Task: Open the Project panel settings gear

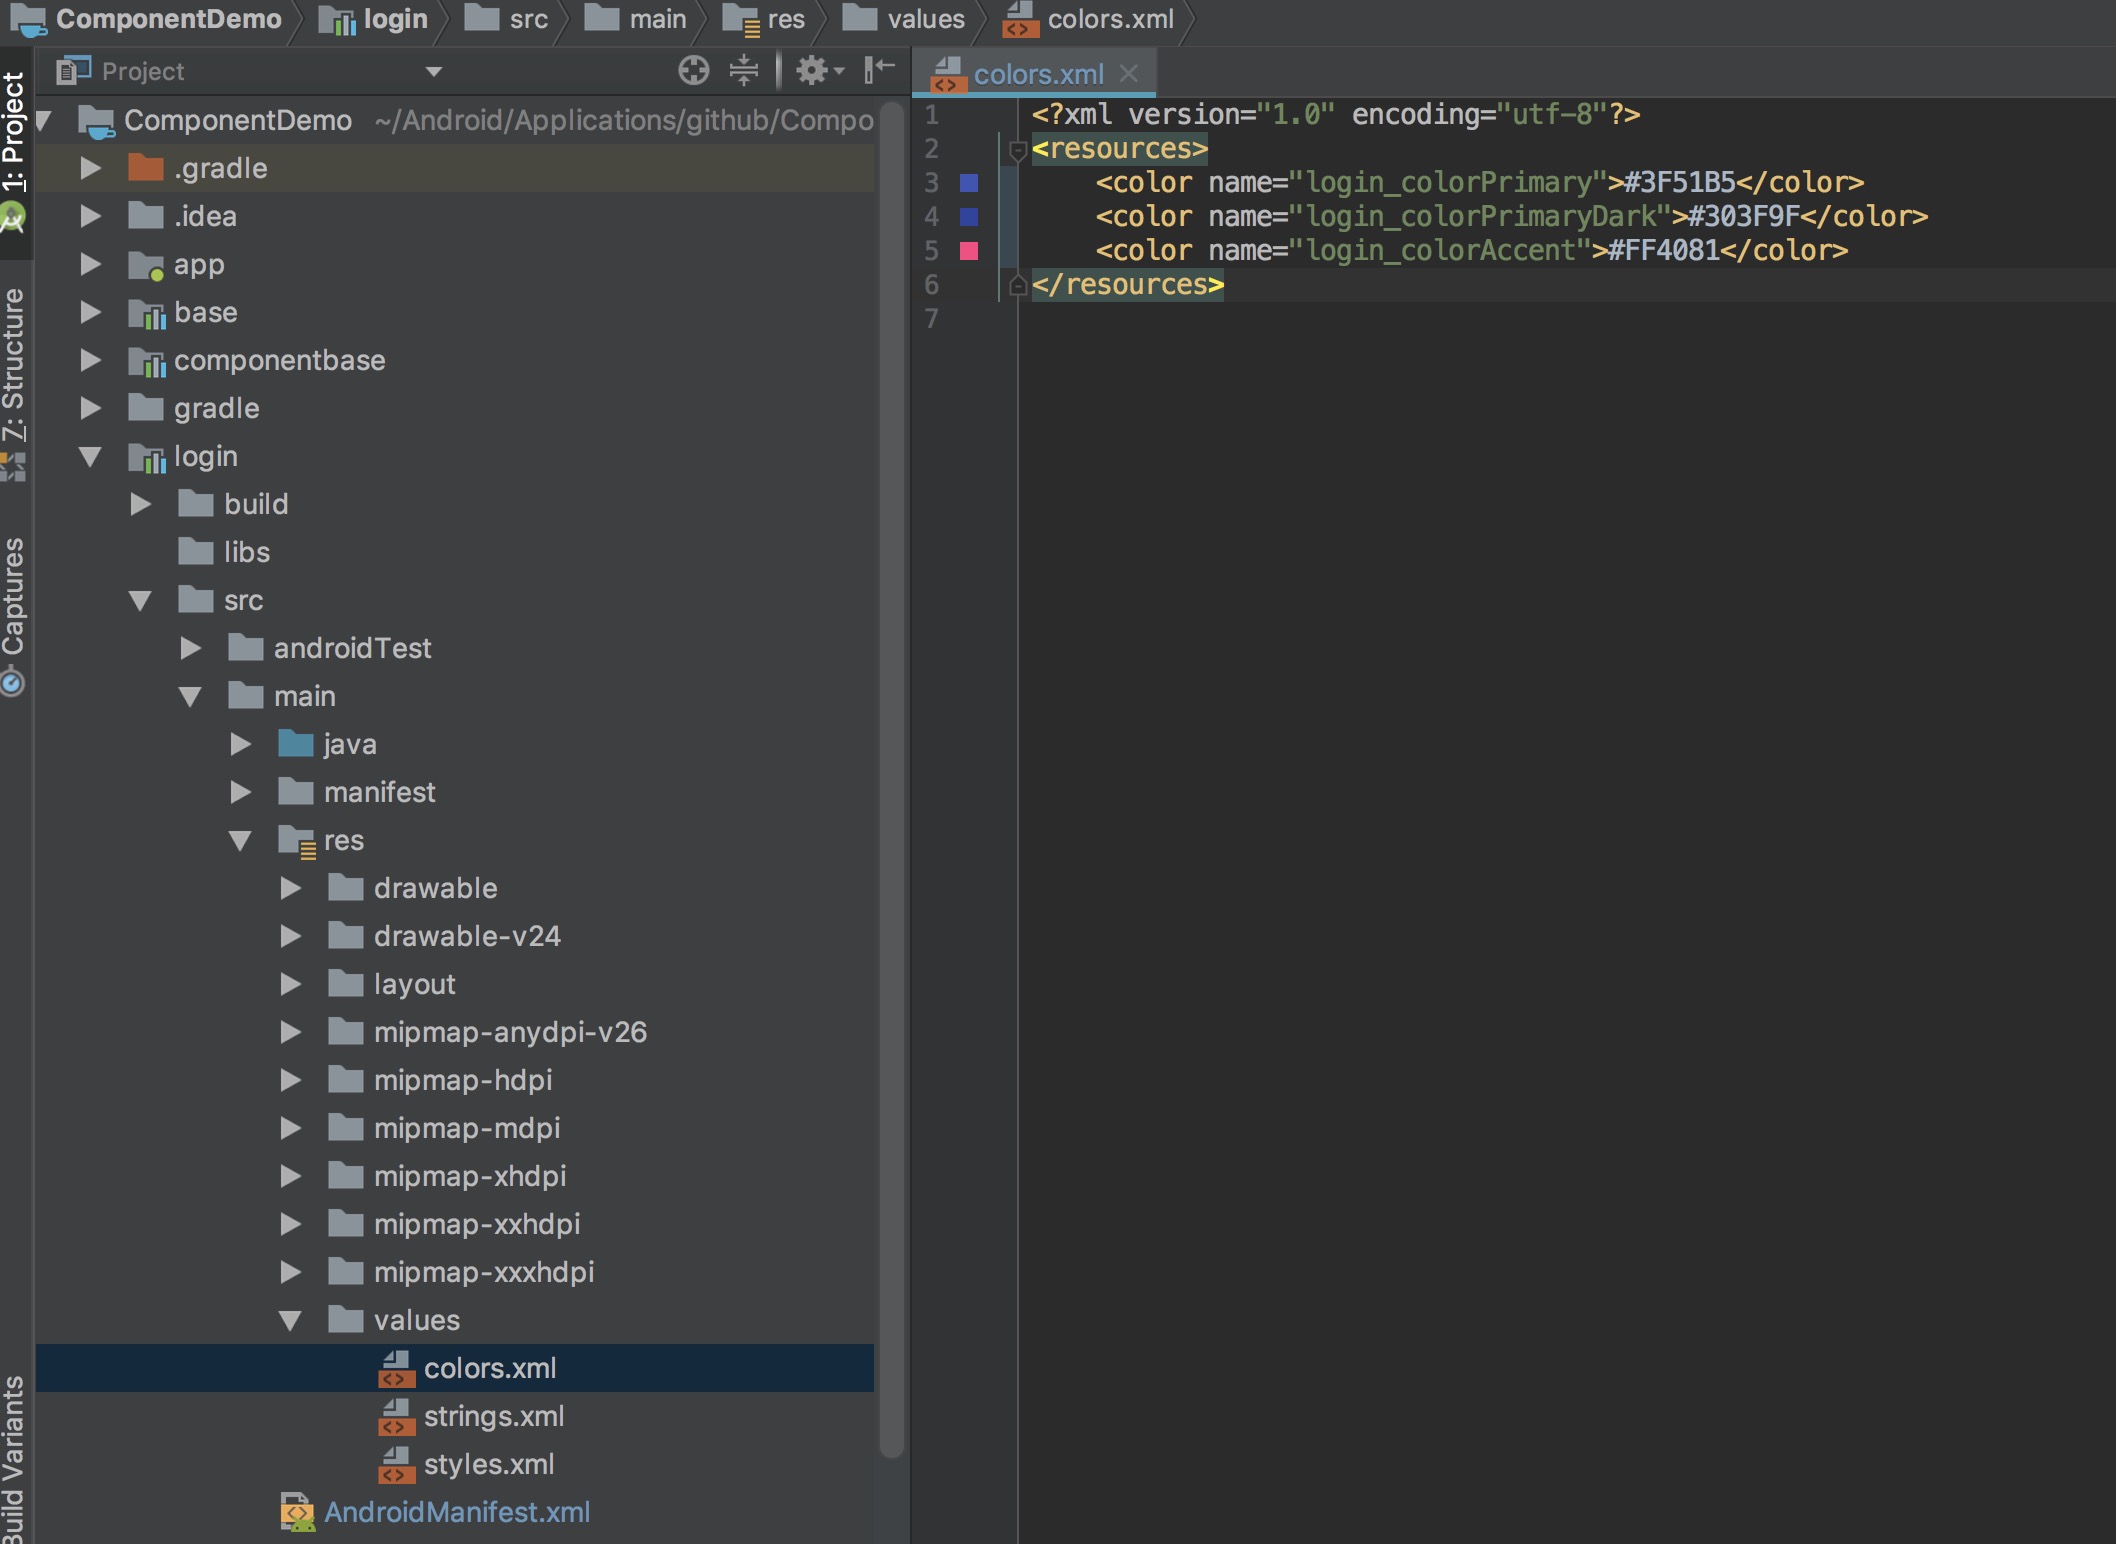Action: point(811,71)
